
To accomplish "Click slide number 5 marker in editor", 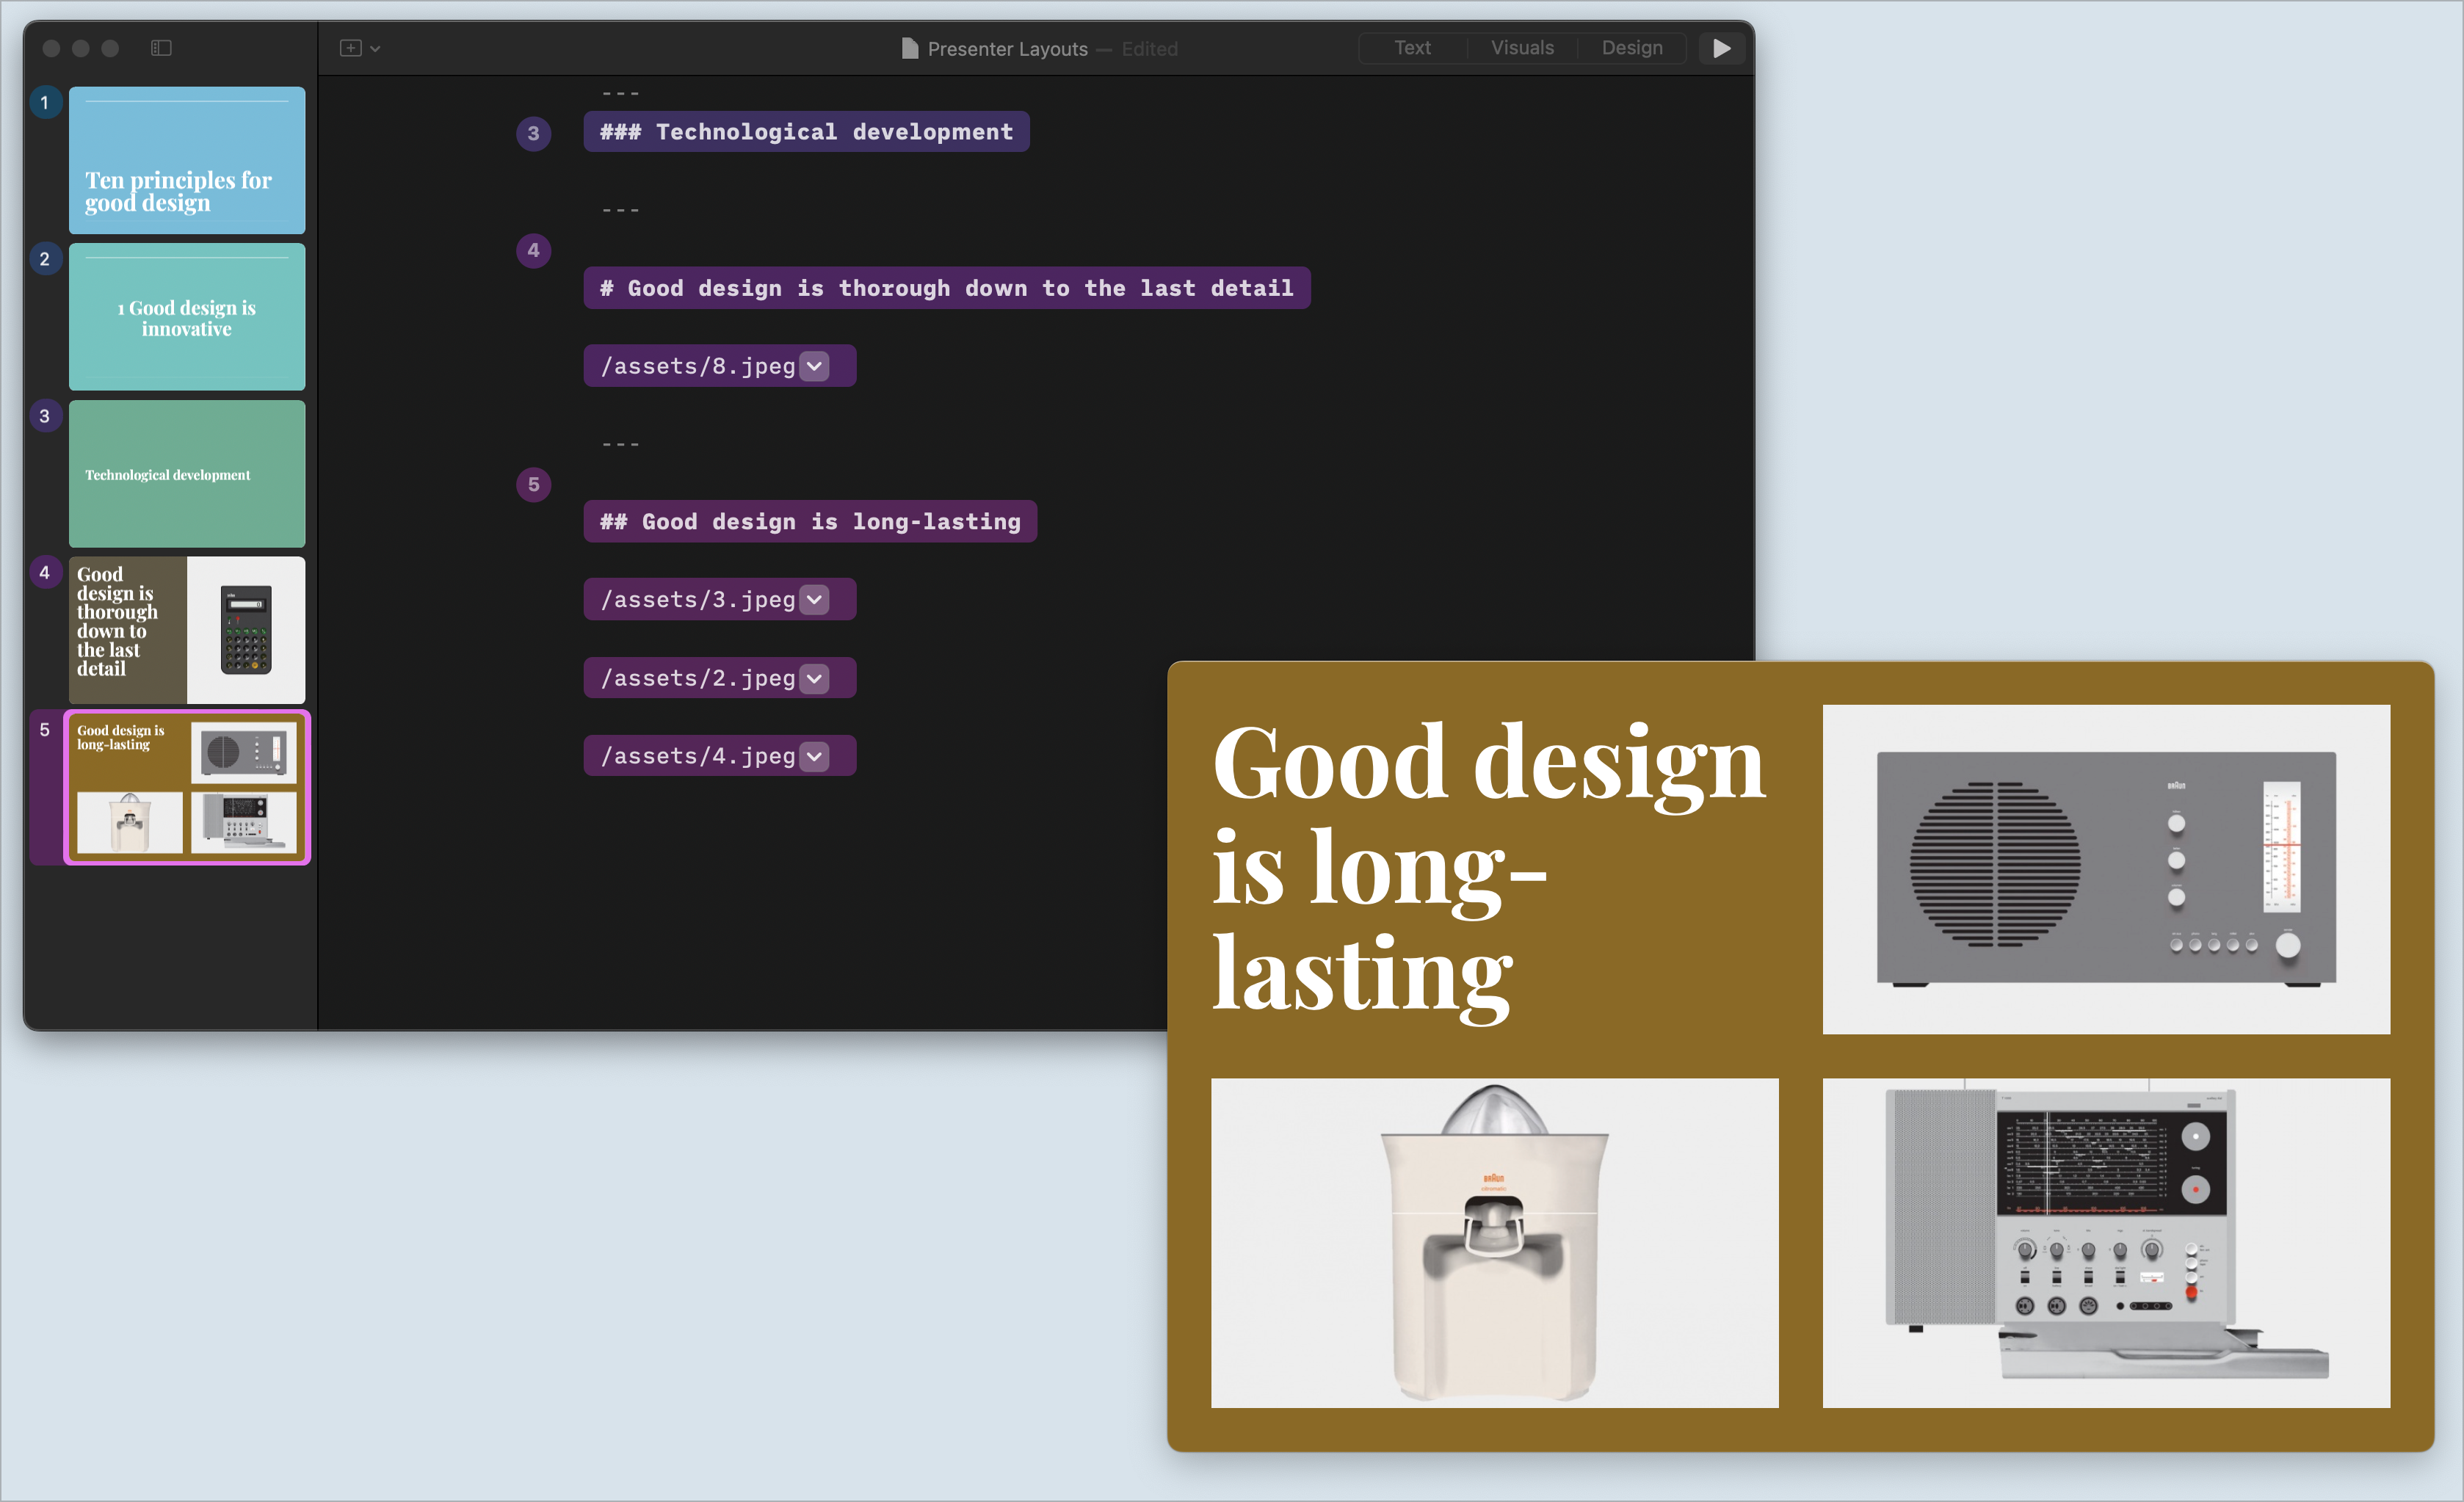I will tap(533, 485).
